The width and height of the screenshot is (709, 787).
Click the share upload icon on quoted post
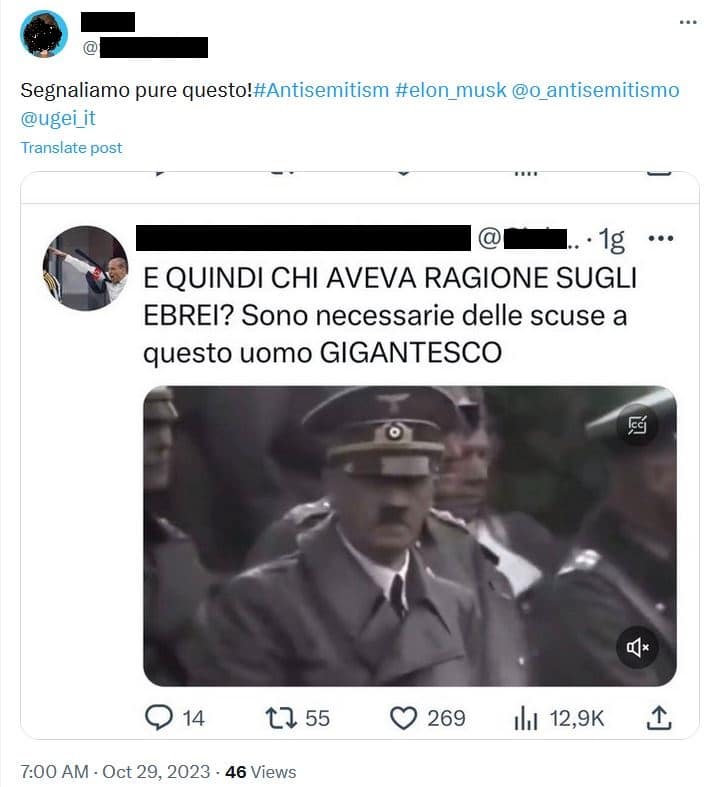pos(658,718)
